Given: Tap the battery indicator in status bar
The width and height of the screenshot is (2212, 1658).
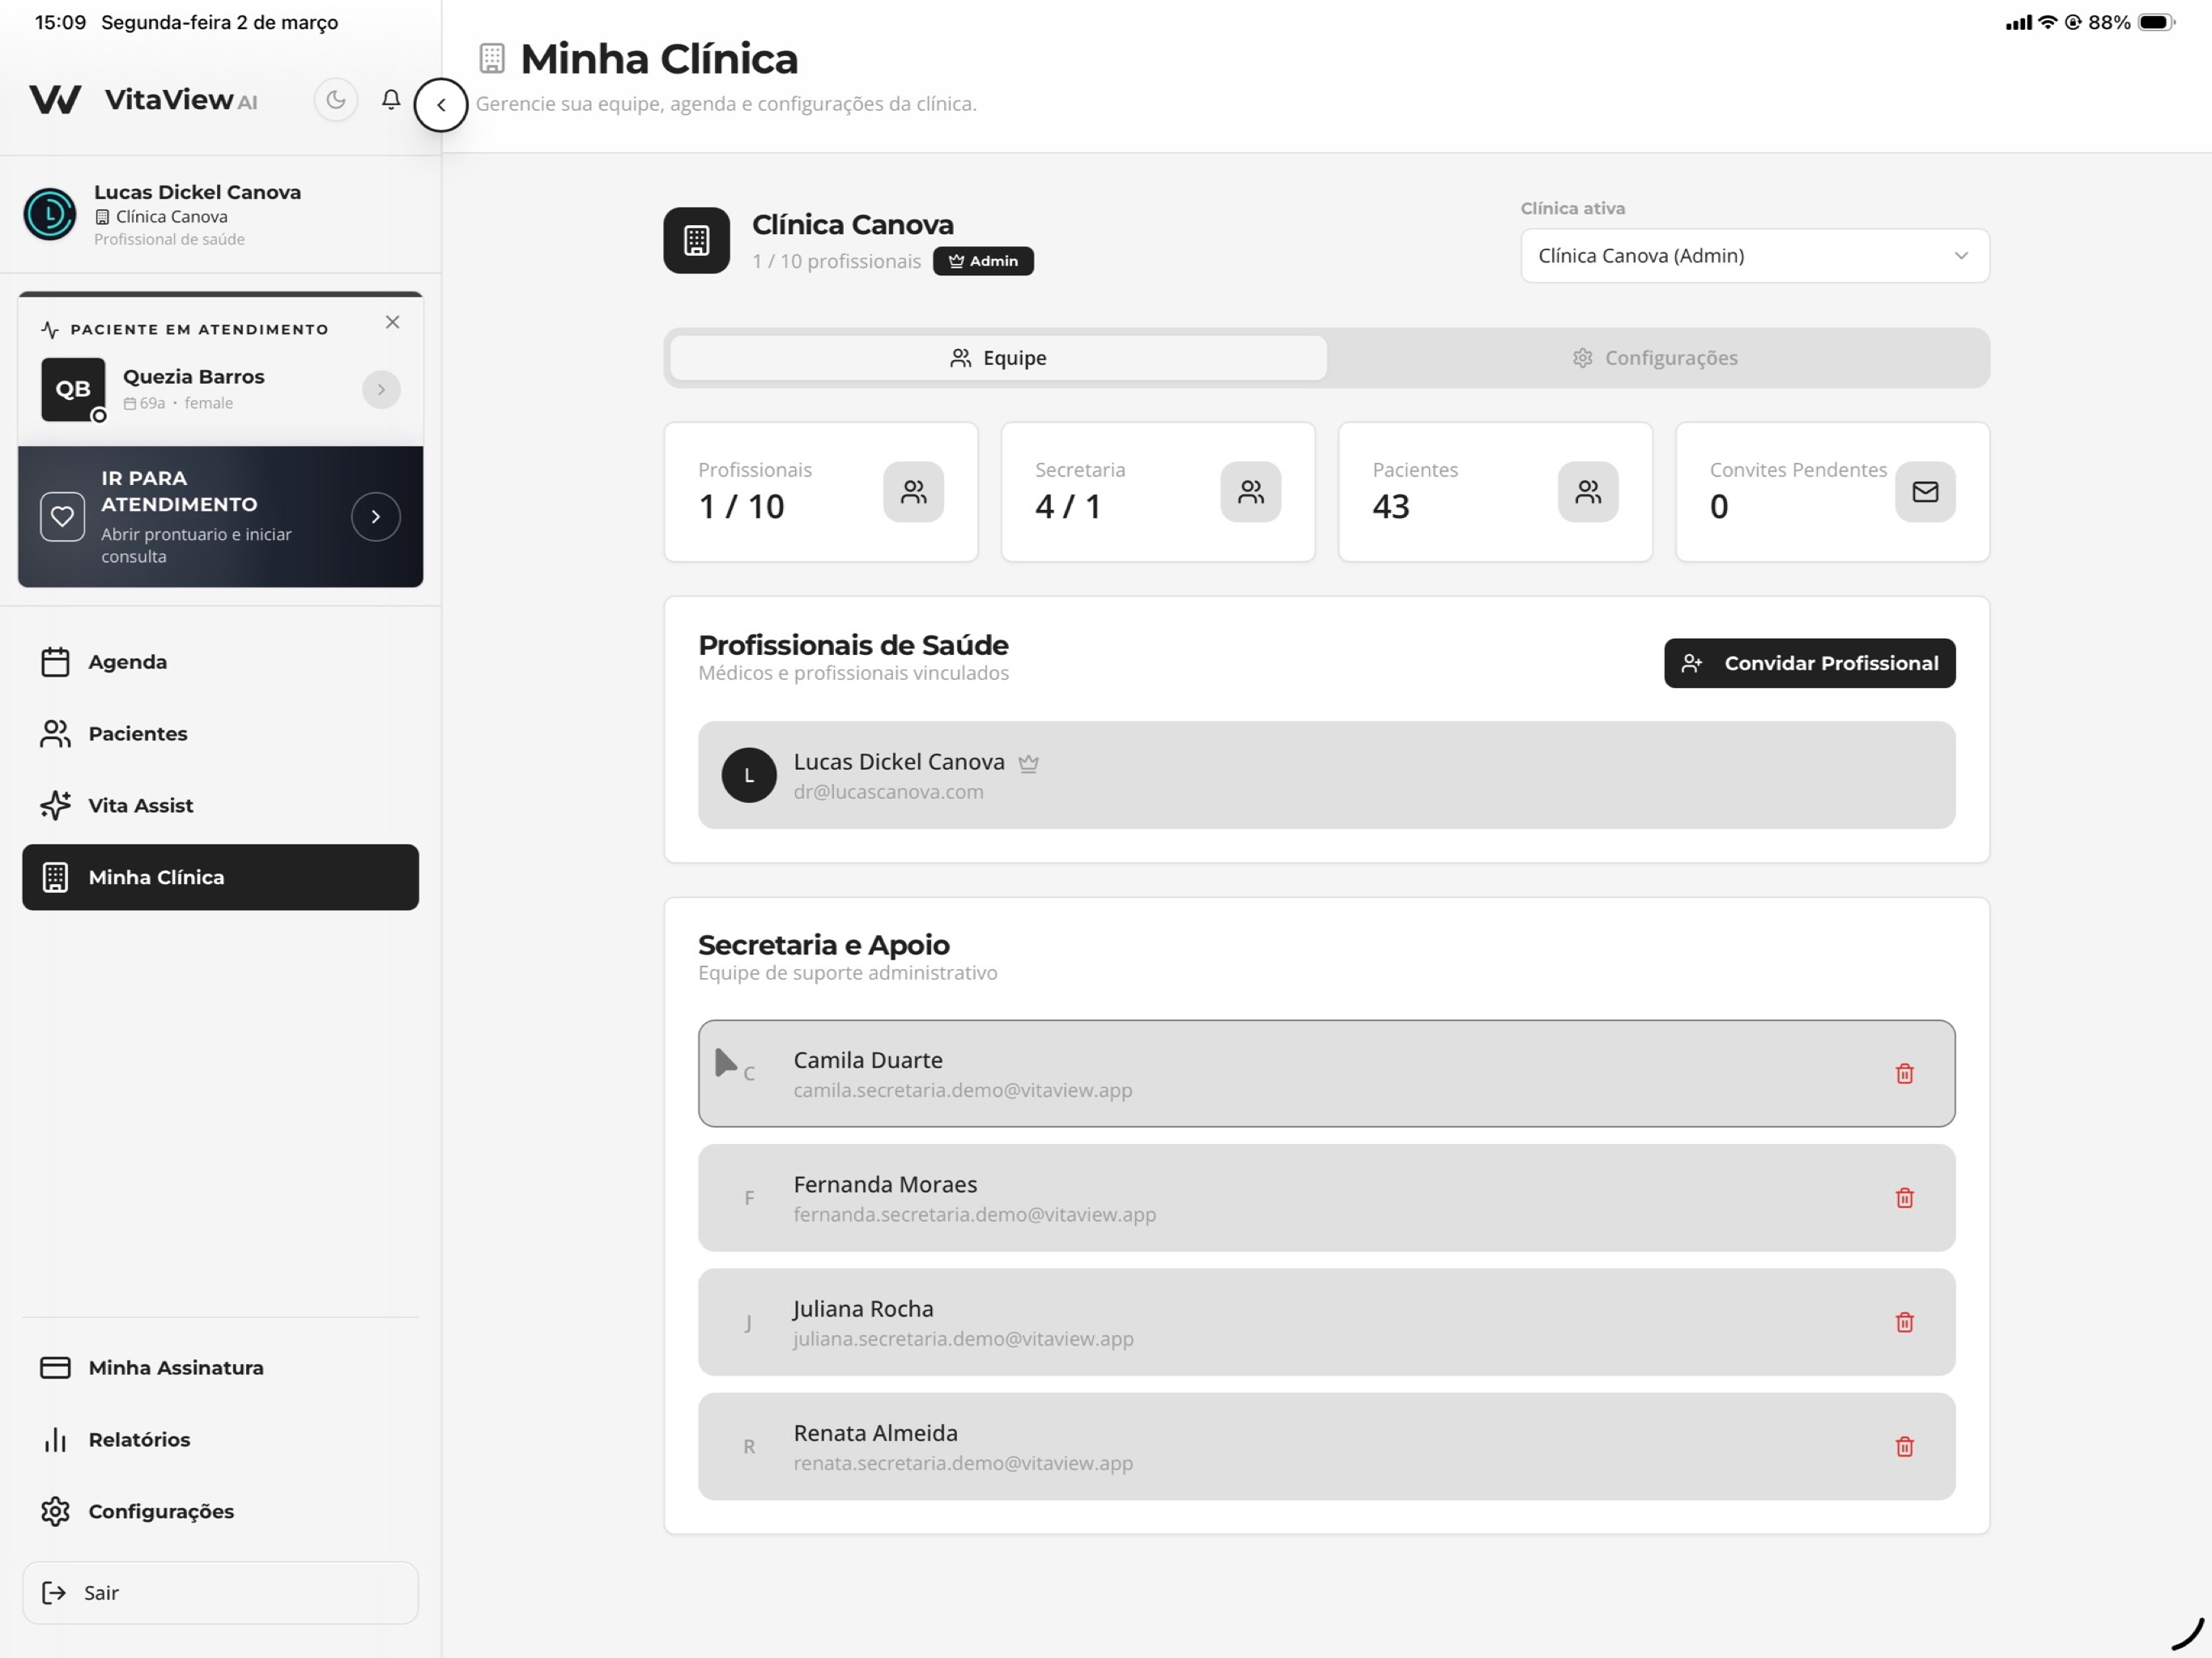Looking at the screenshot, I should point(2156,22).
